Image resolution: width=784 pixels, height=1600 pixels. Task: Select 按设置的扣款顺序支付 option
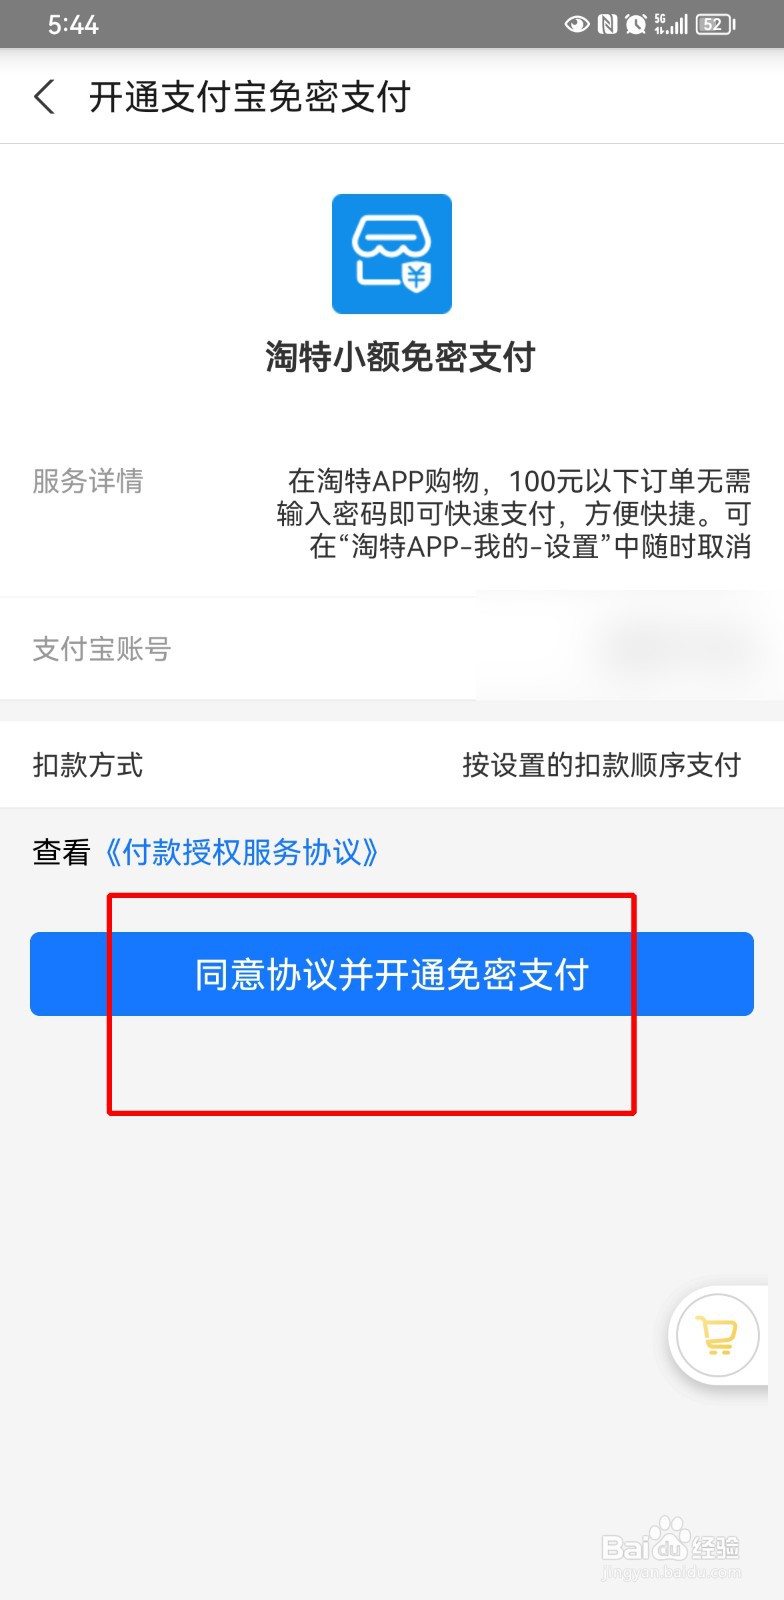point(601,765)
